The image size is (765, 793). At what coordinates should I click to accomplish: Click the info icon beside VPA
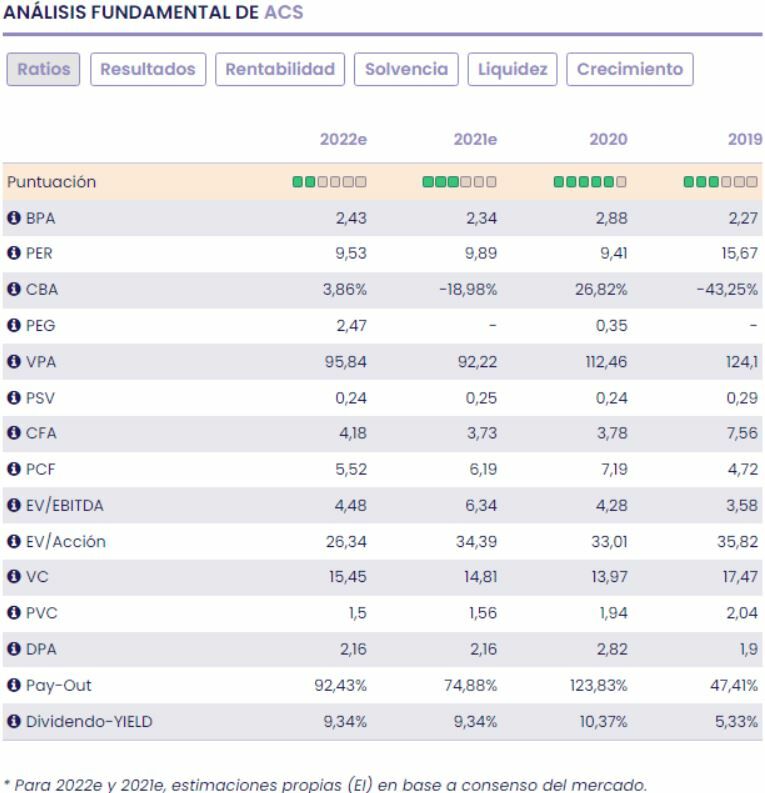coord(13,362)
